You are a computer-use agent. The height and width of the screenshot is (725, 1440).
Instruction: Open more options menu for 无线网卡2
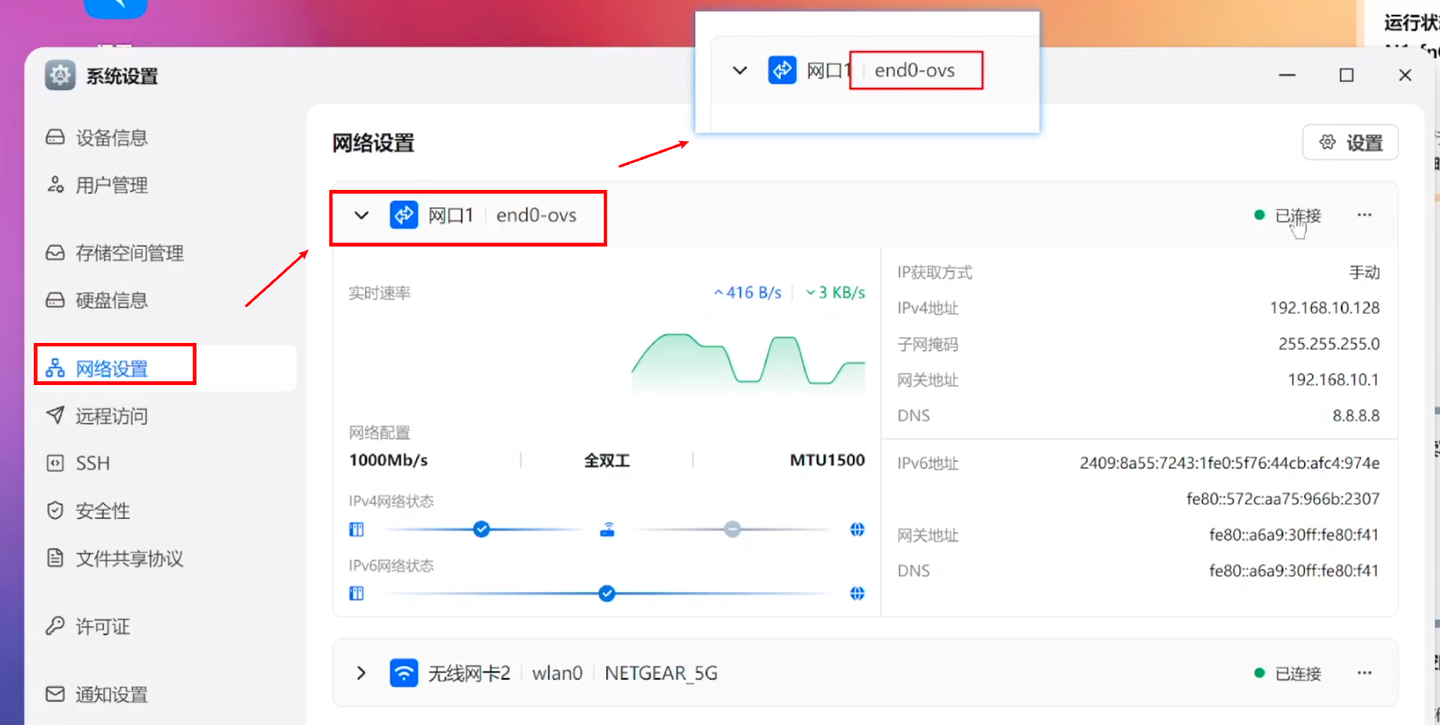(x=1364, y=673)
